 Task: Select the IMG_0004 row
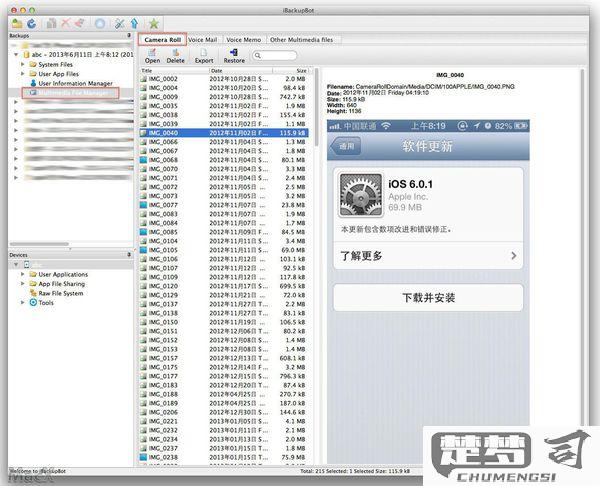tap(223, 88)
